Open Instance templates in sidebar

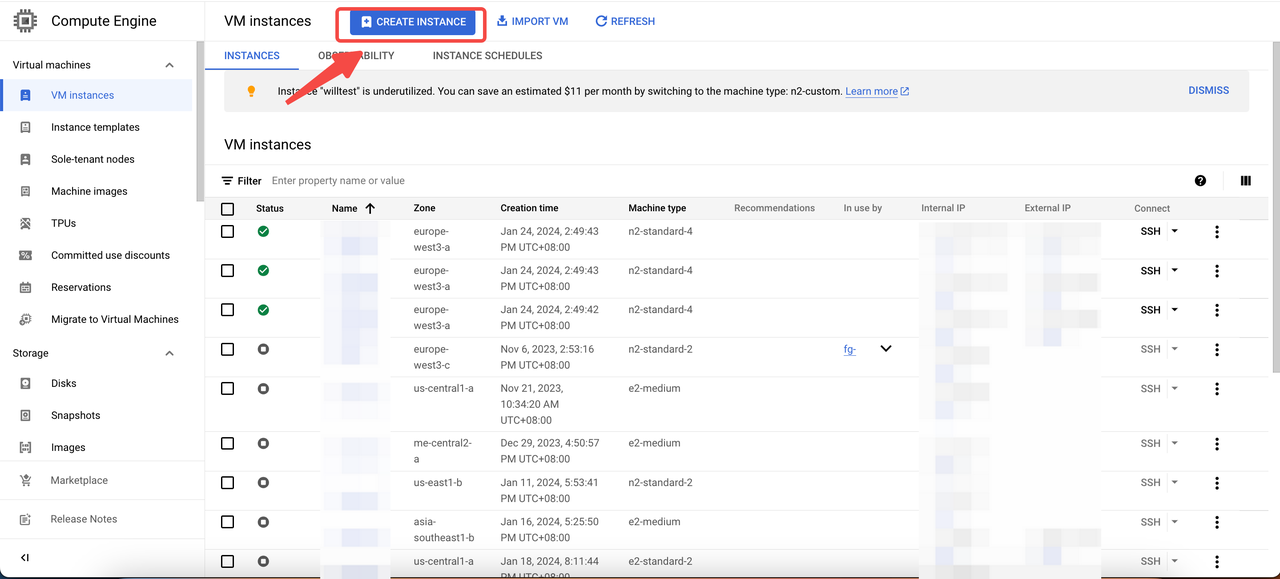(95, 127)
